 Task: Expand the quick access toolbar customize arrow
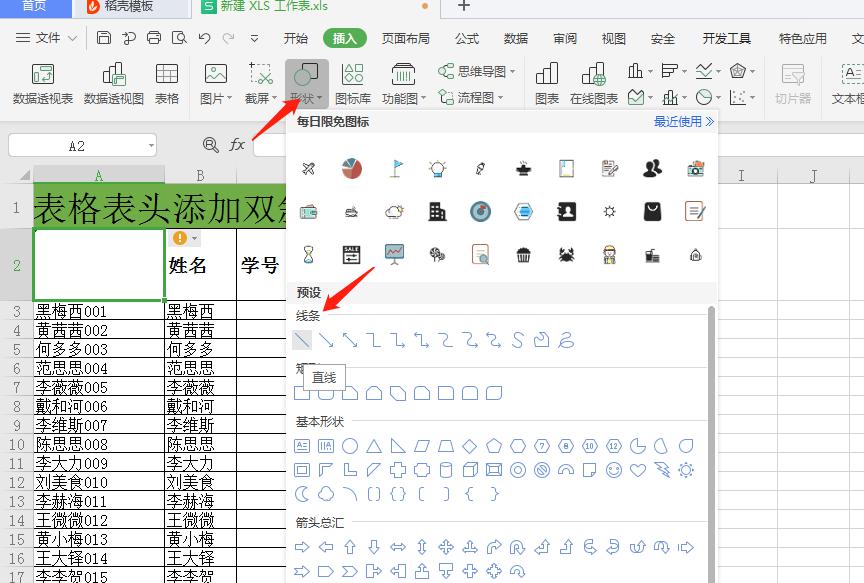click(254, 38)
